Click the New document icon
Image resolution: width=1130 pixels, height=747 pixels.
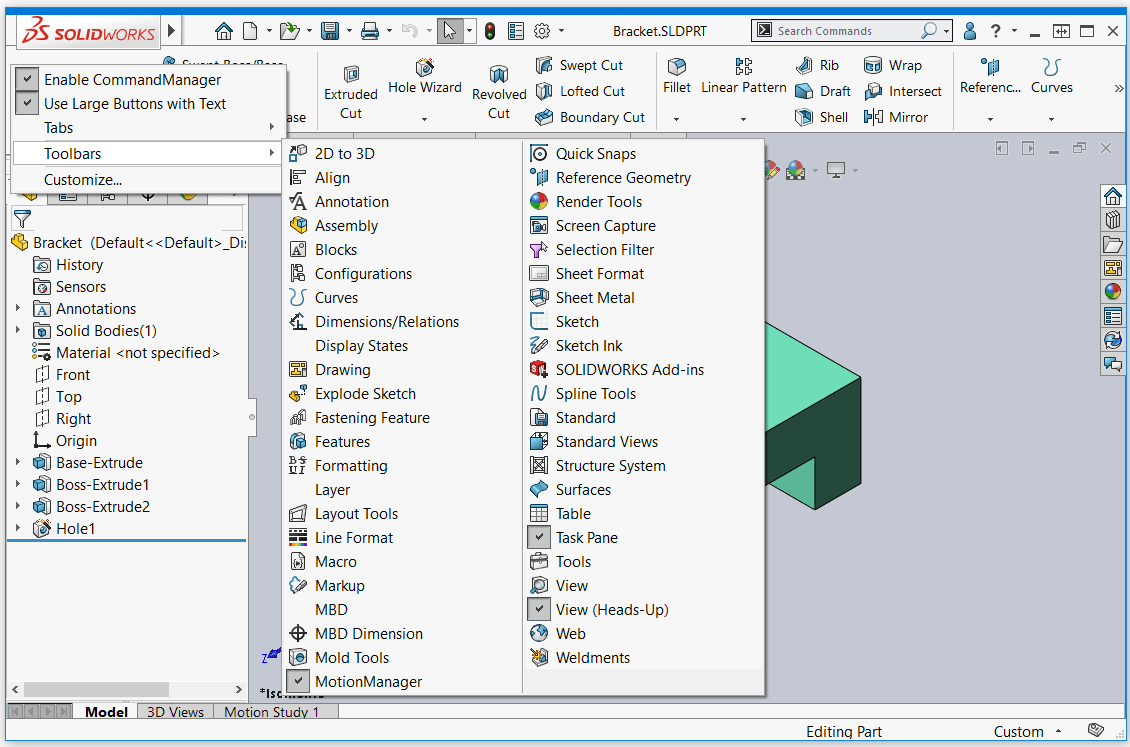[x=250, y=31]
